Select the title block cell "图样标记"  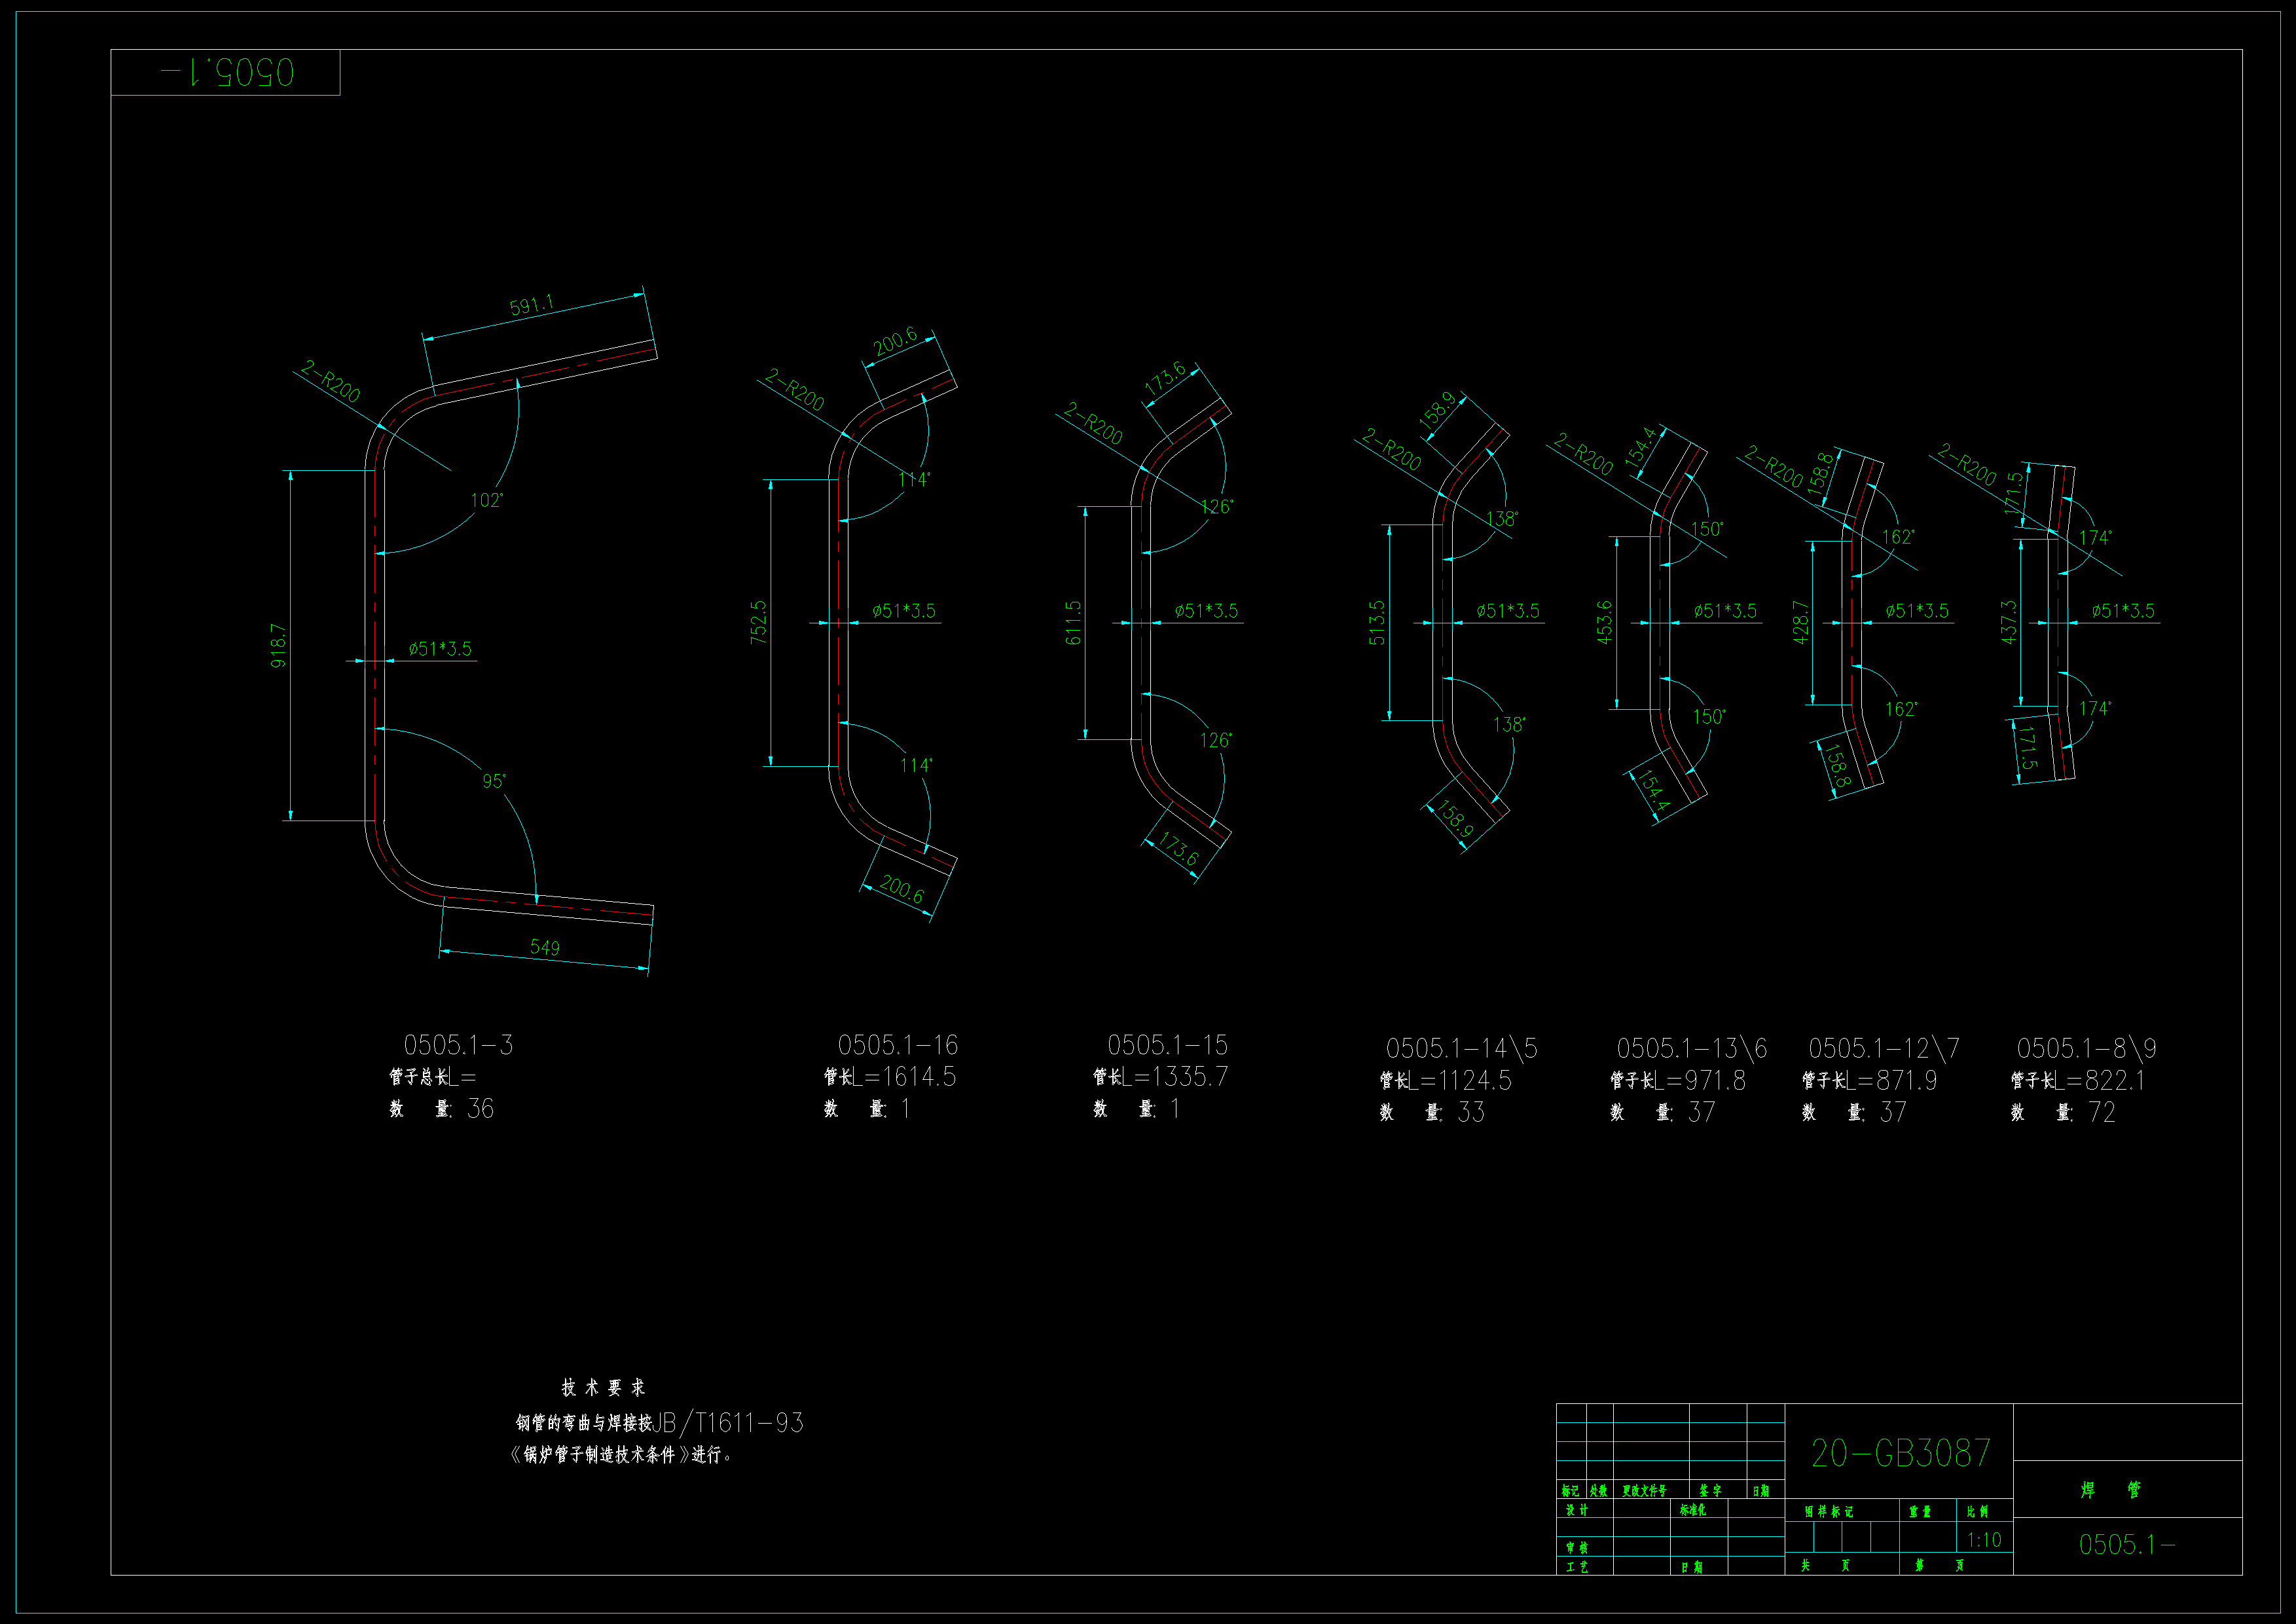(1829, 1511)
